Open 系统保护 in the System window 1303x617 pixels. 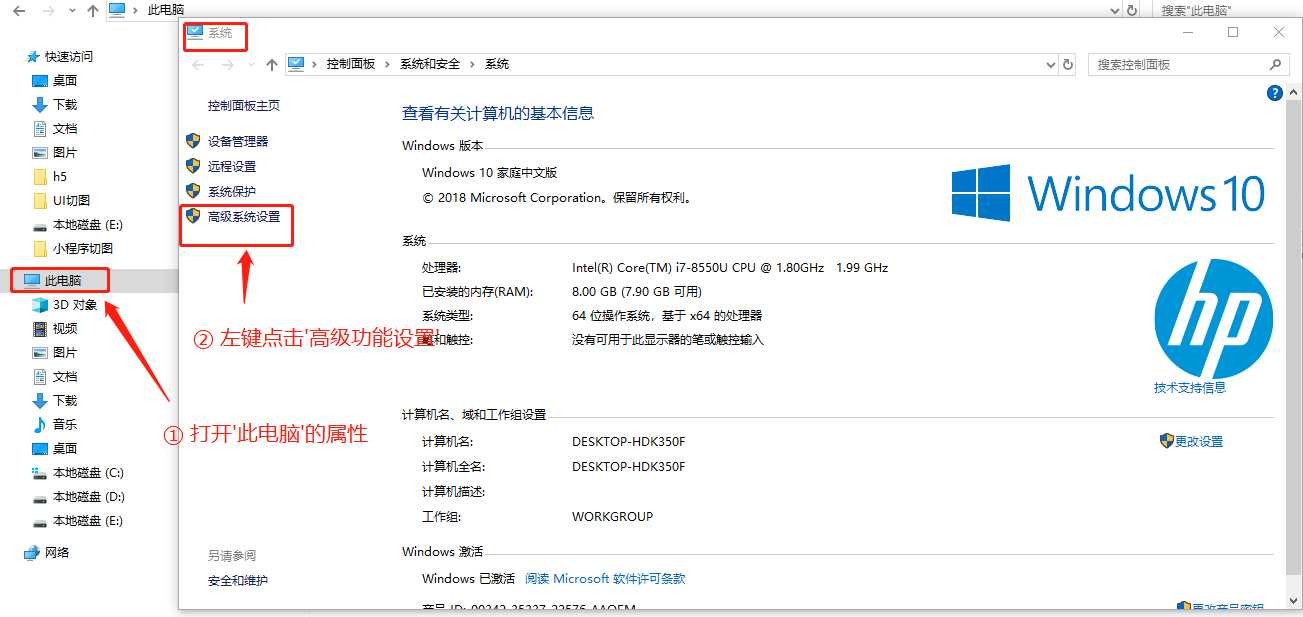(x=231, y=191)
